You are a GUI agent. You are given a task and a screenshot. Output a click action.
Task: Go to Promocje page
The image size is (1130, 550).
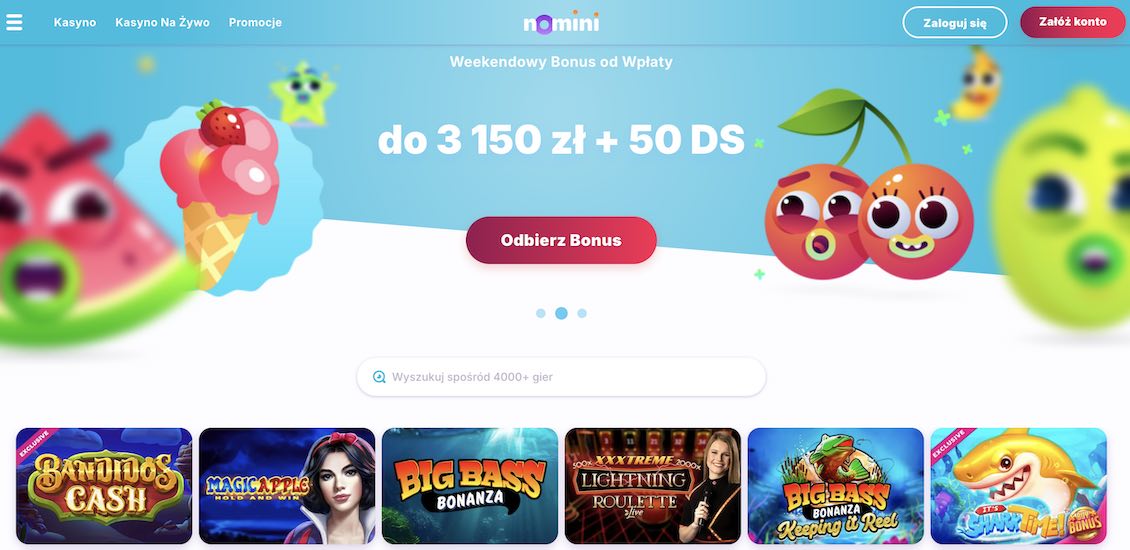(x=255, y=22)
